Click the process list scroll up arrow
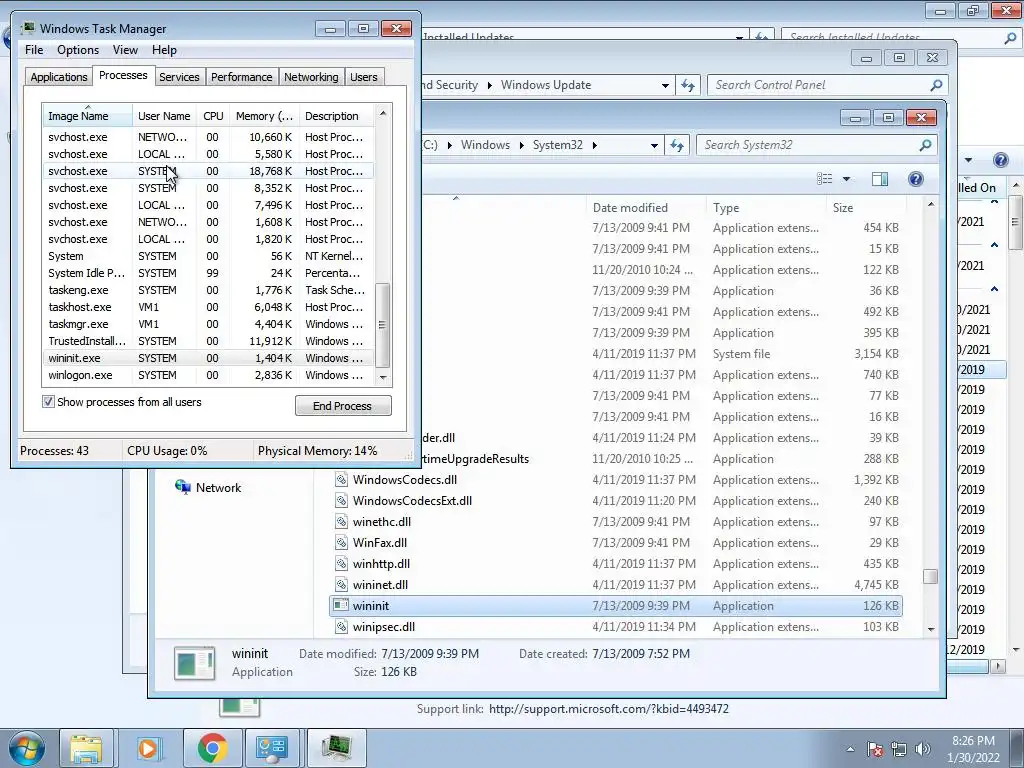This screenshot has width=1024, height=768. tap(383, 113)
